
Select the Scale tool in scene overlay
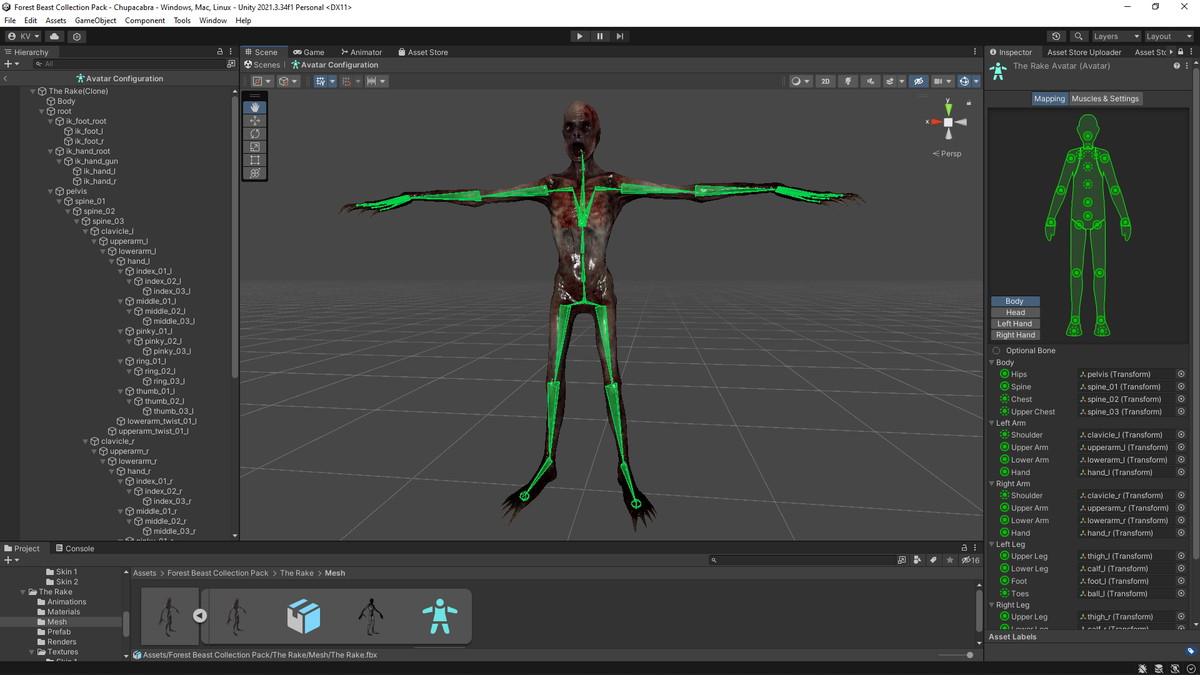[x=255, y=146]
